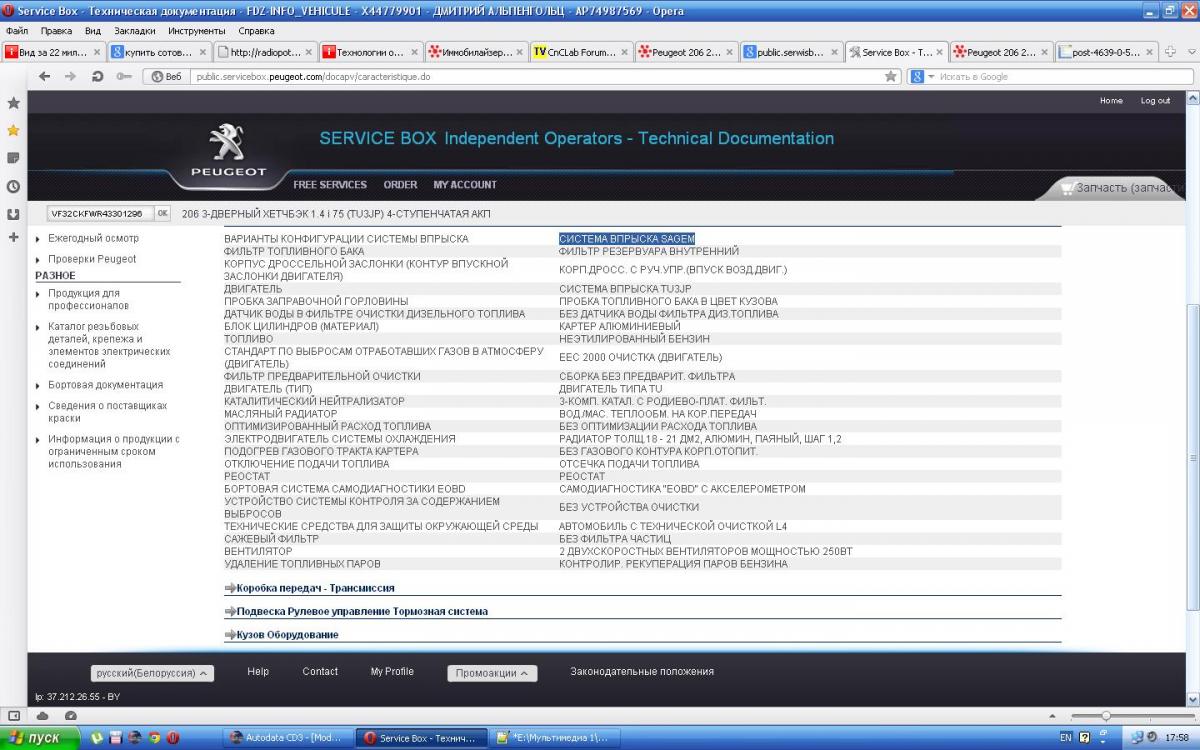Click the VIN number input field

[x=98, y=214]
